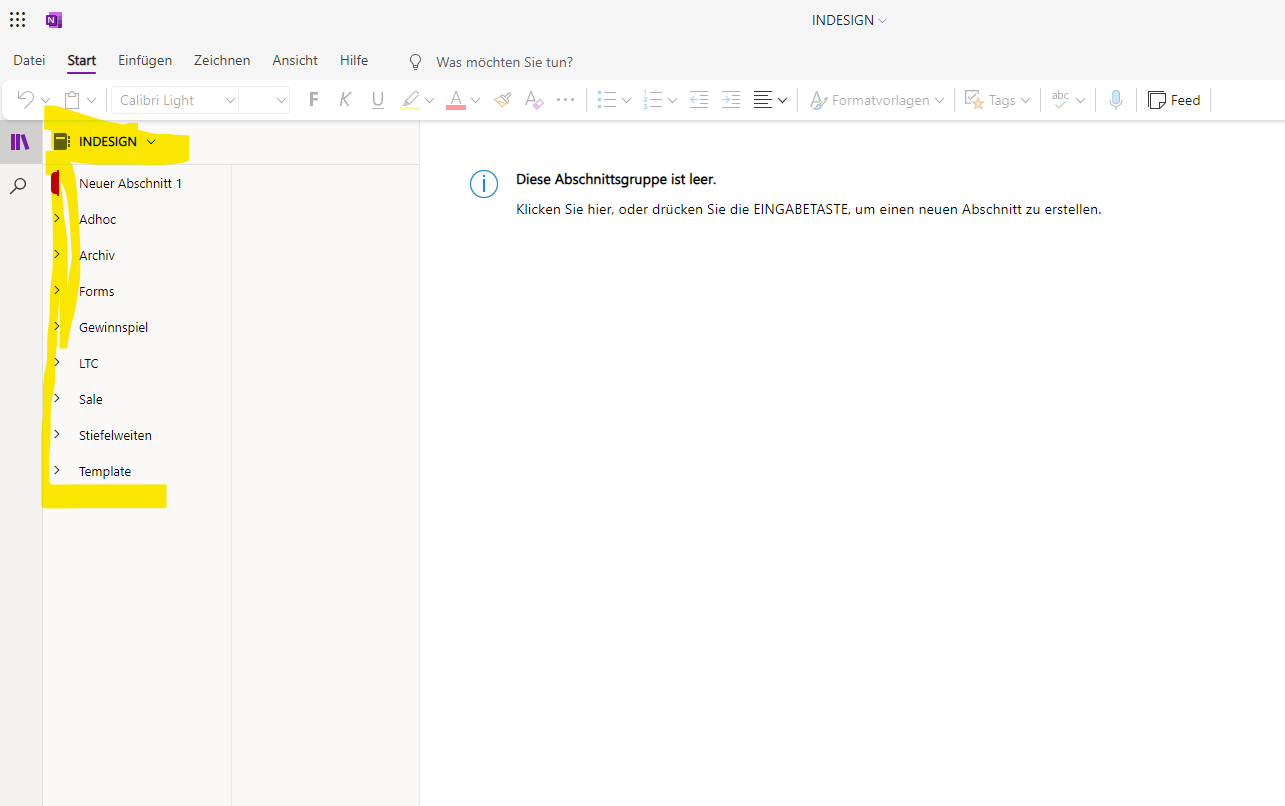This screenshot has height=806, width=1285.
Task: Apply font color with the underlined A icon
Action: tap(456, 100)
